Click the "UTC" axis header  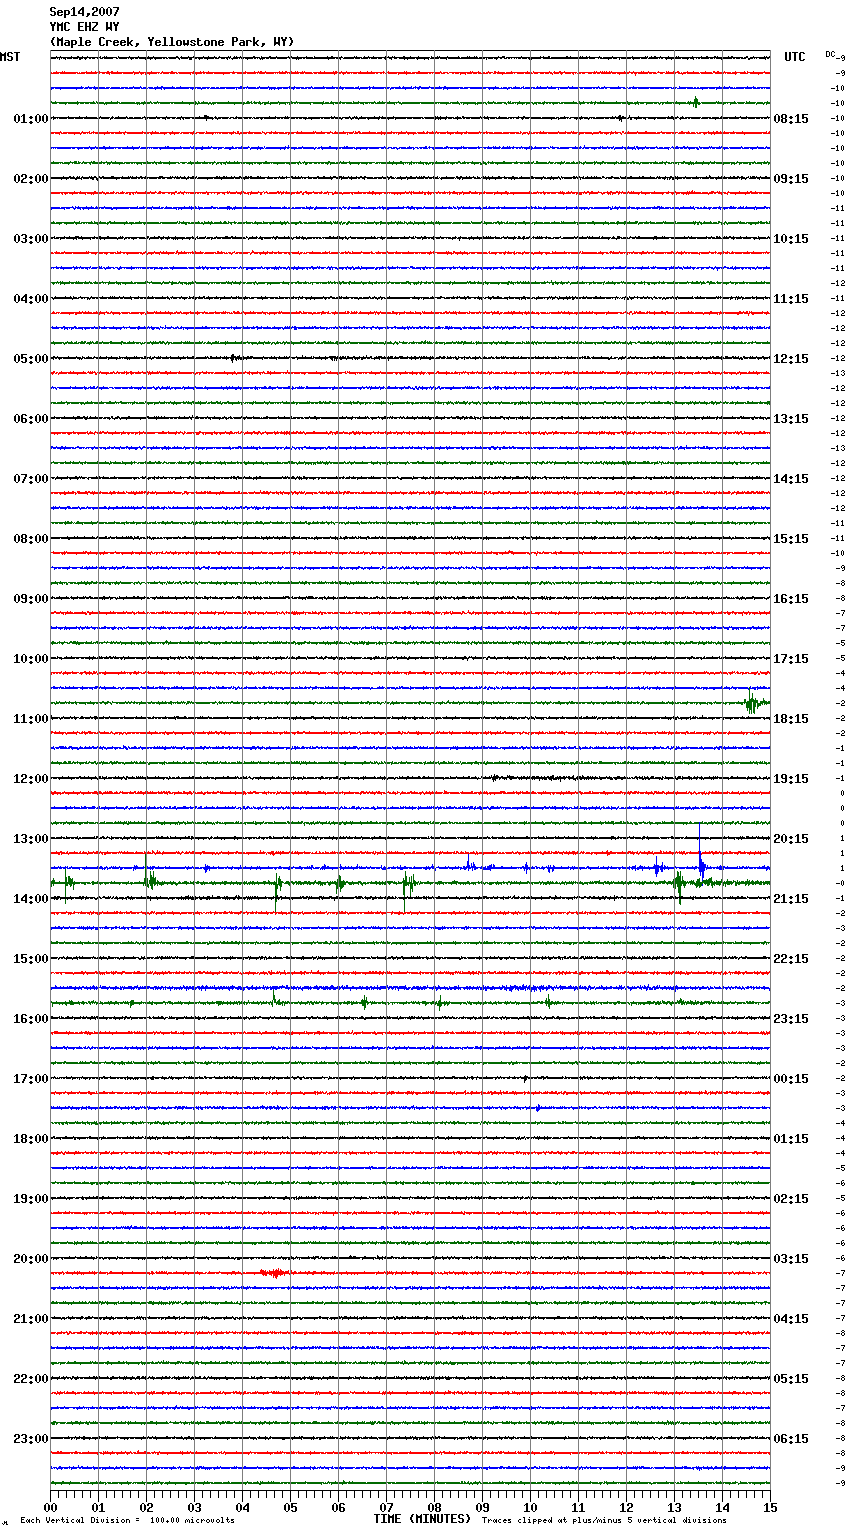tap(795, 57)
